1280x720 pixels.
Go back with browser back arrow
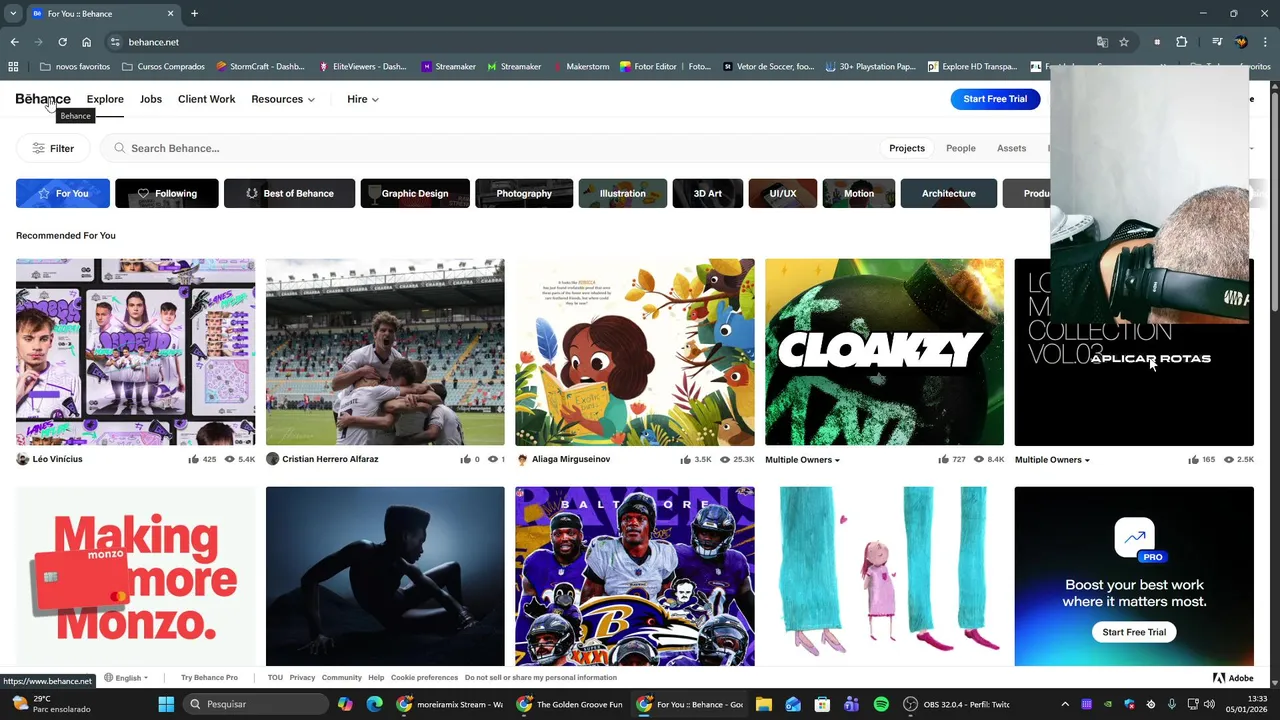[14, 42]
